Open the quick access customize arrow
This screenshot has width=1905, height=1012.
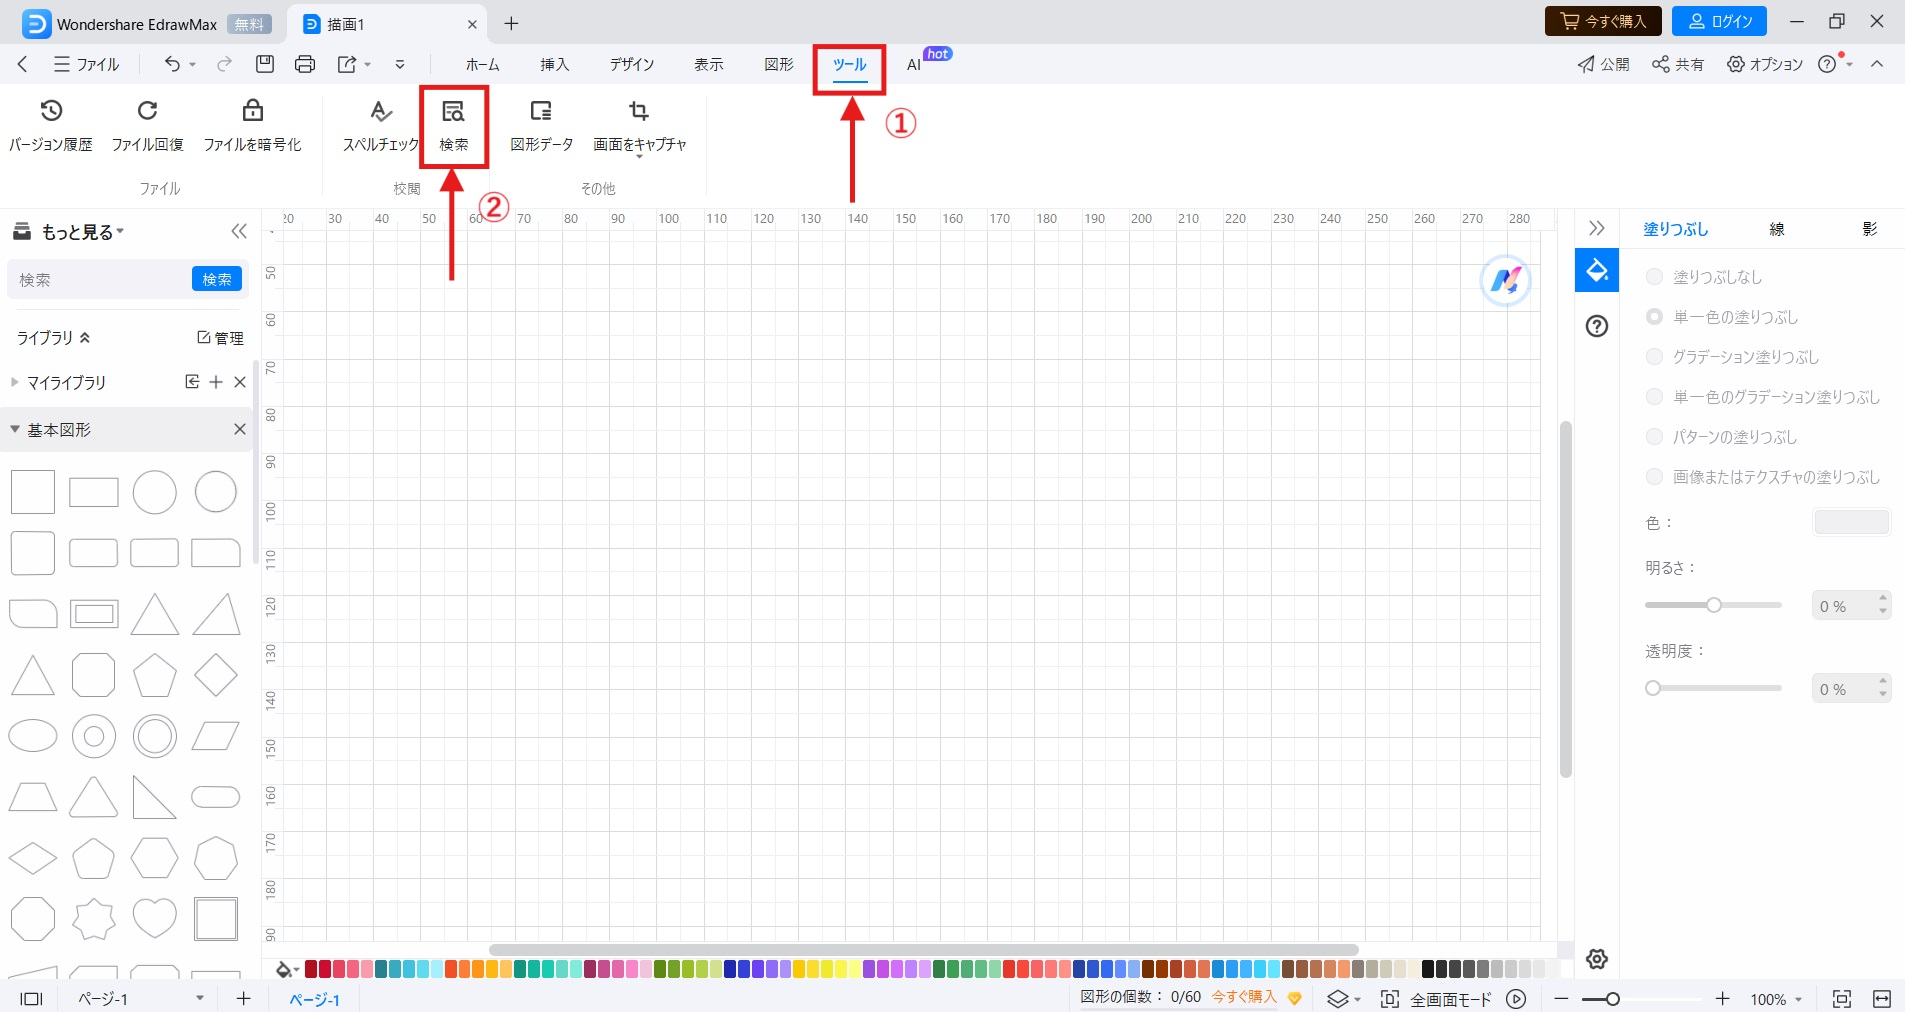[399, 64]
